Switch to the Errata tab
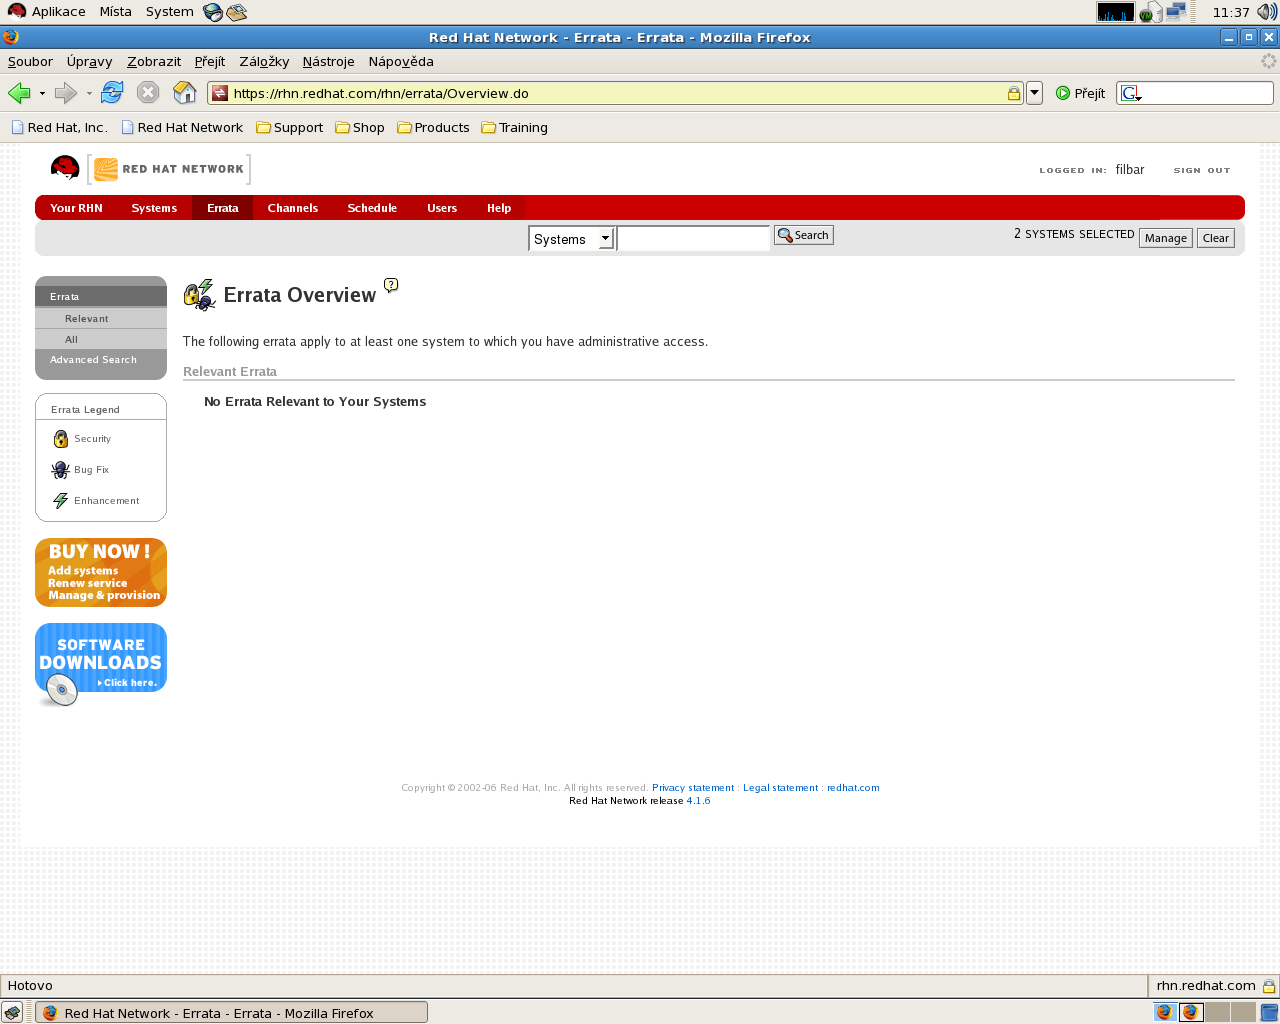1280x1024 pixels. click(222, 208)
